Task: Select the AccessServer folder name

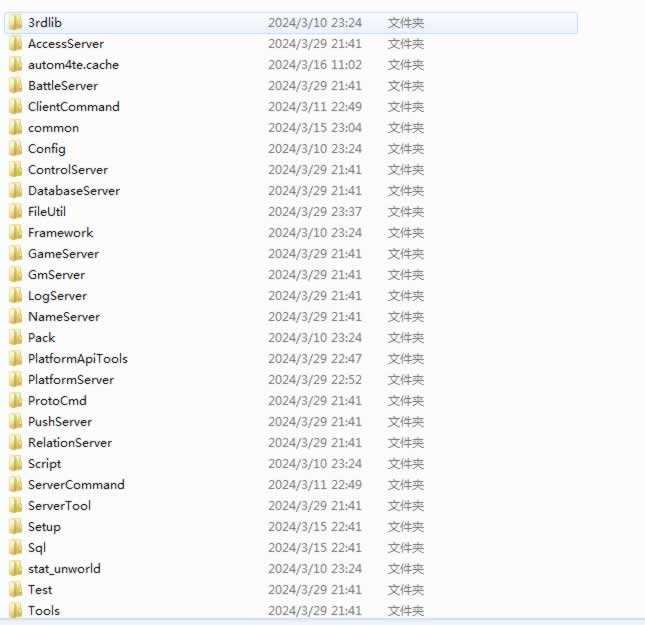Action: 66,44
